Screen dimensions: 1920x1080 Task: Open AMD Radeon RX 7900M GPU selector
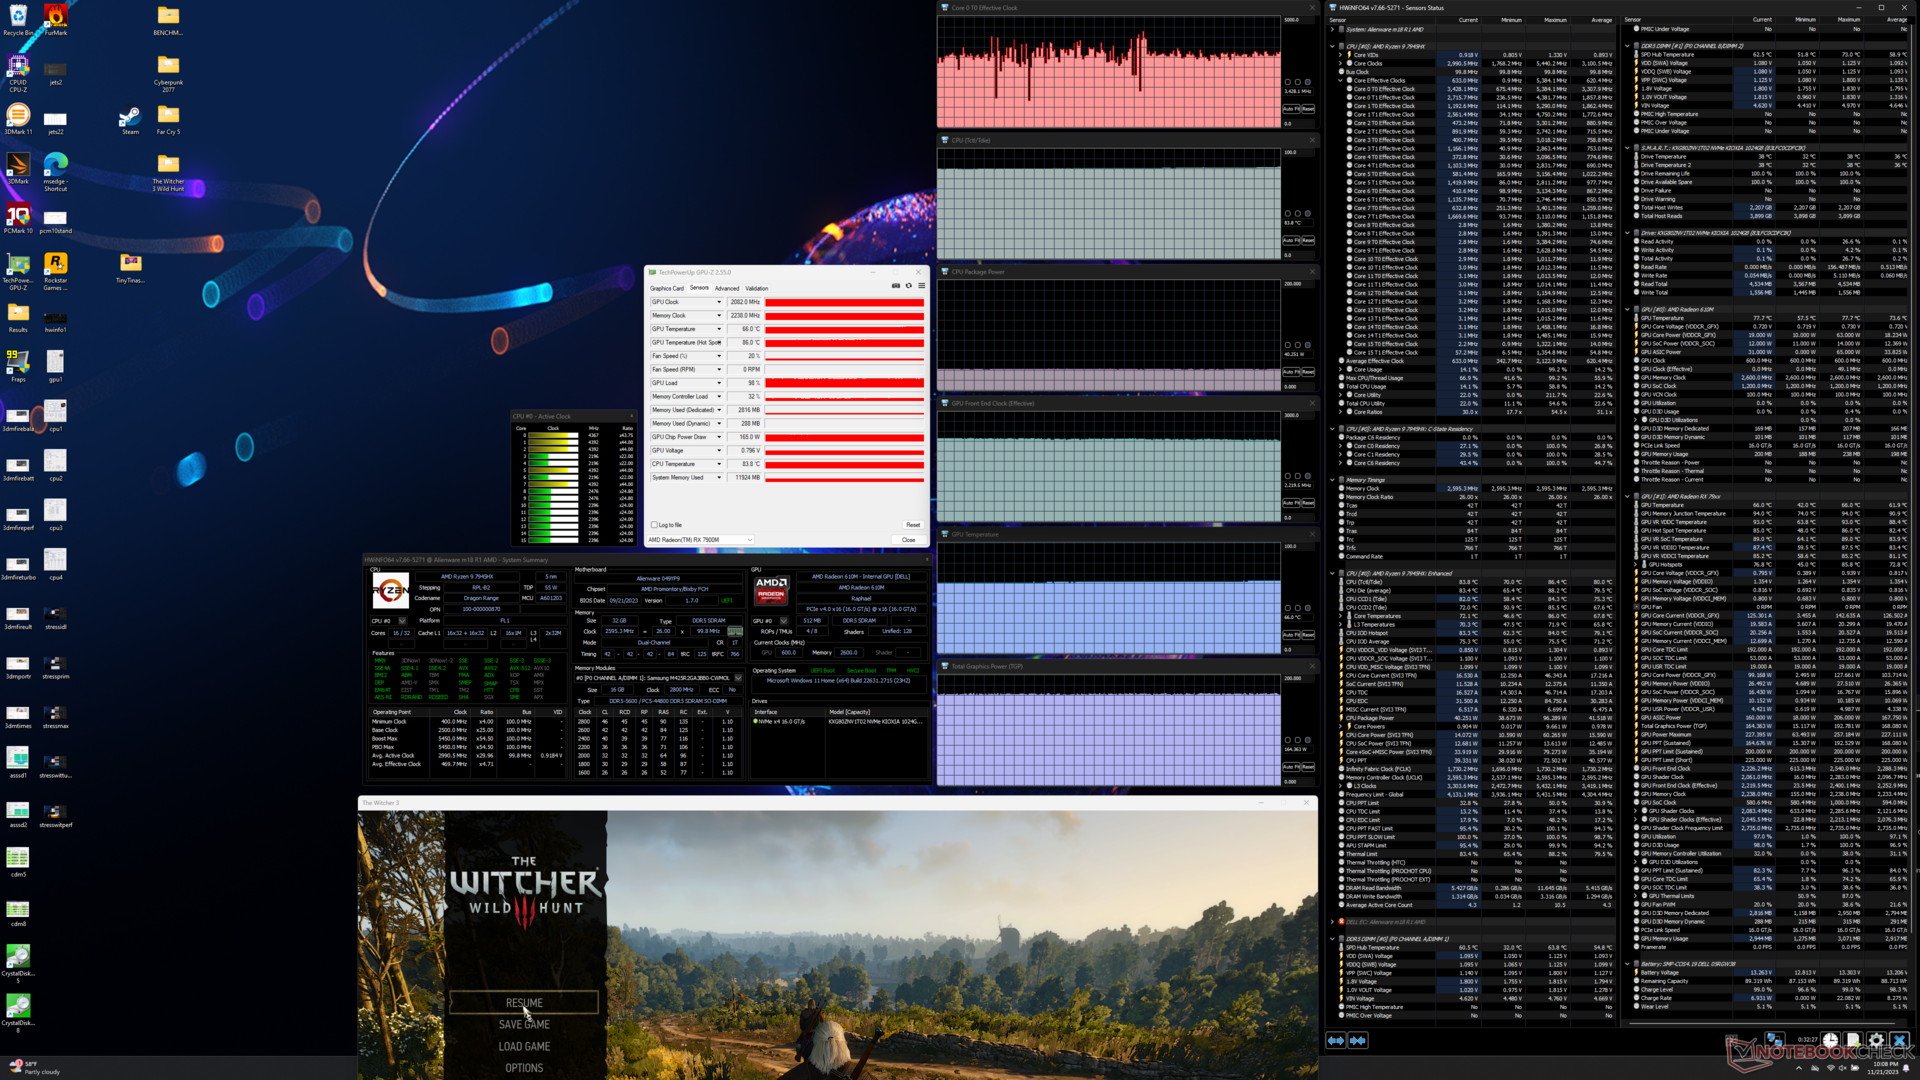(x=700, y=540)
